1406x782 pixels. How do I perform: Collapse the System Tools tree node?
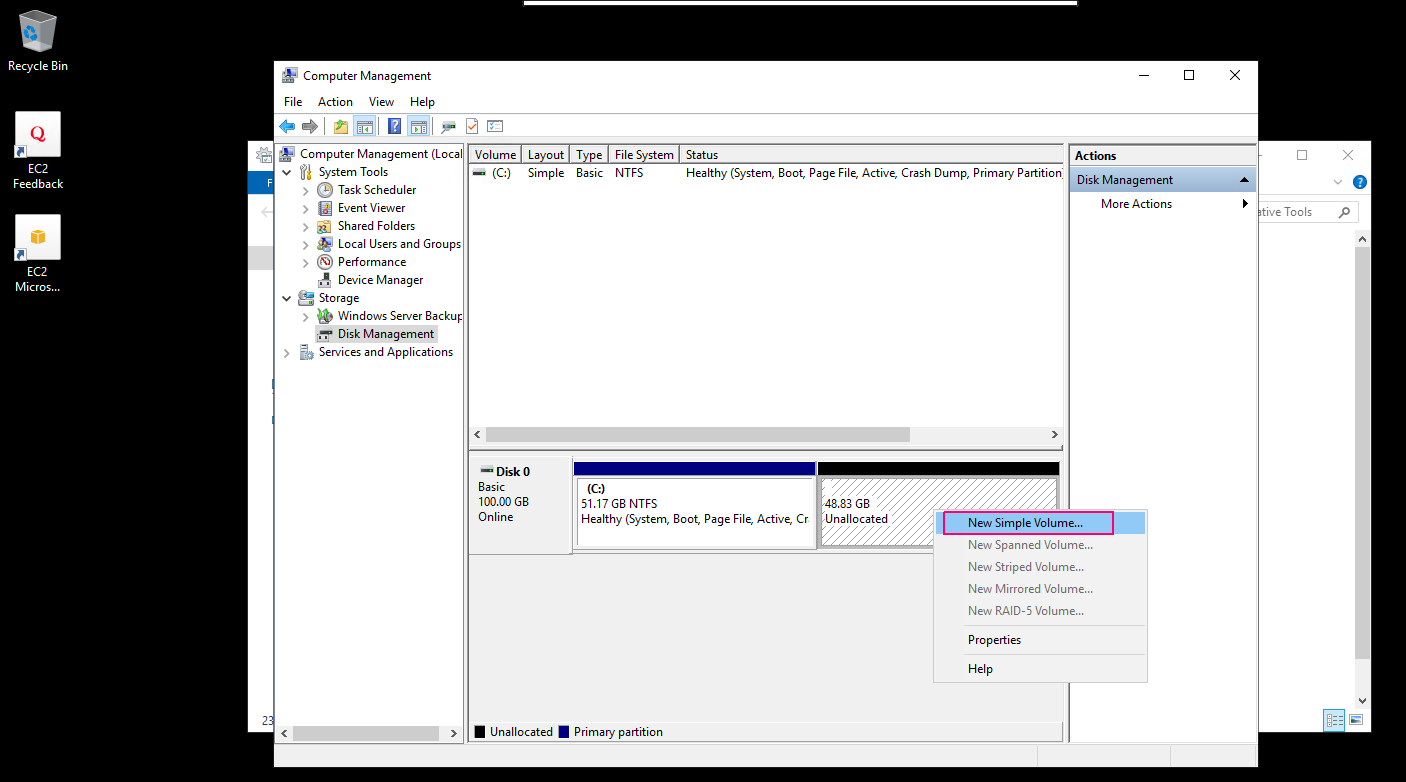(x=287, y=172)
